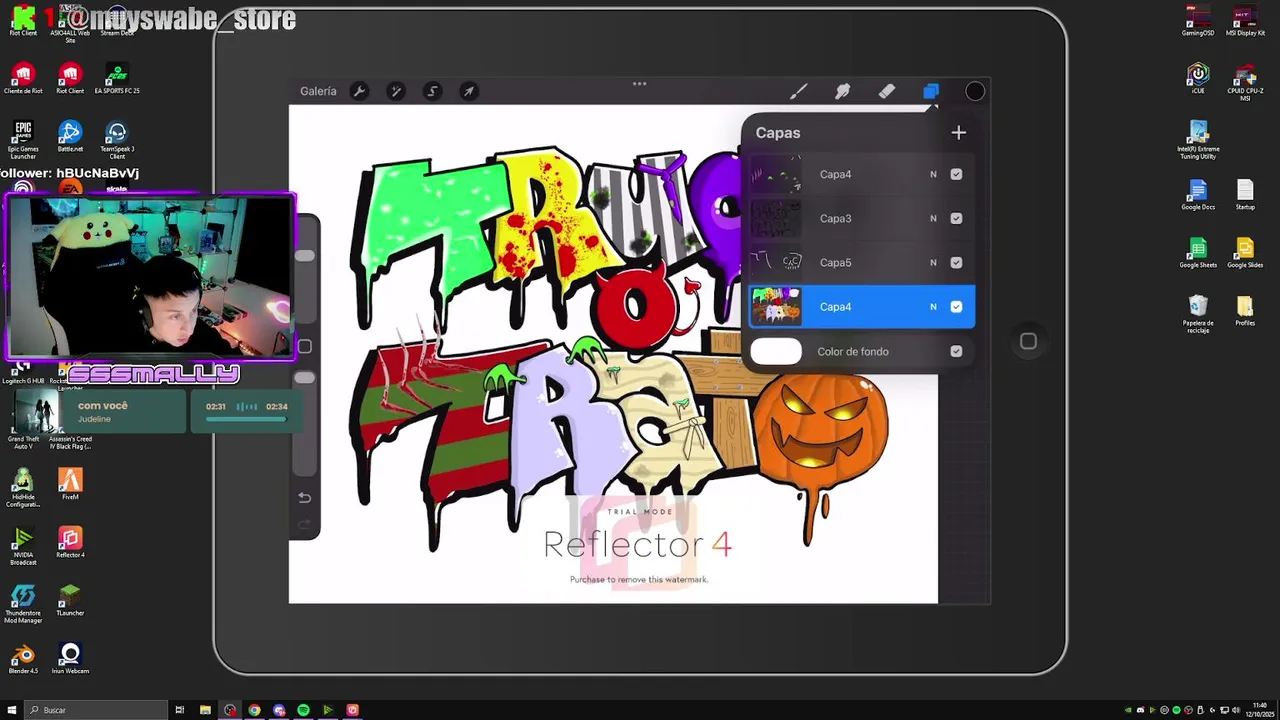Image resolution: width=1280 pixels, height=720 pixels.
Task: Open Cliente de Riot desktop shortcut
Action: (x=23, y=78)
